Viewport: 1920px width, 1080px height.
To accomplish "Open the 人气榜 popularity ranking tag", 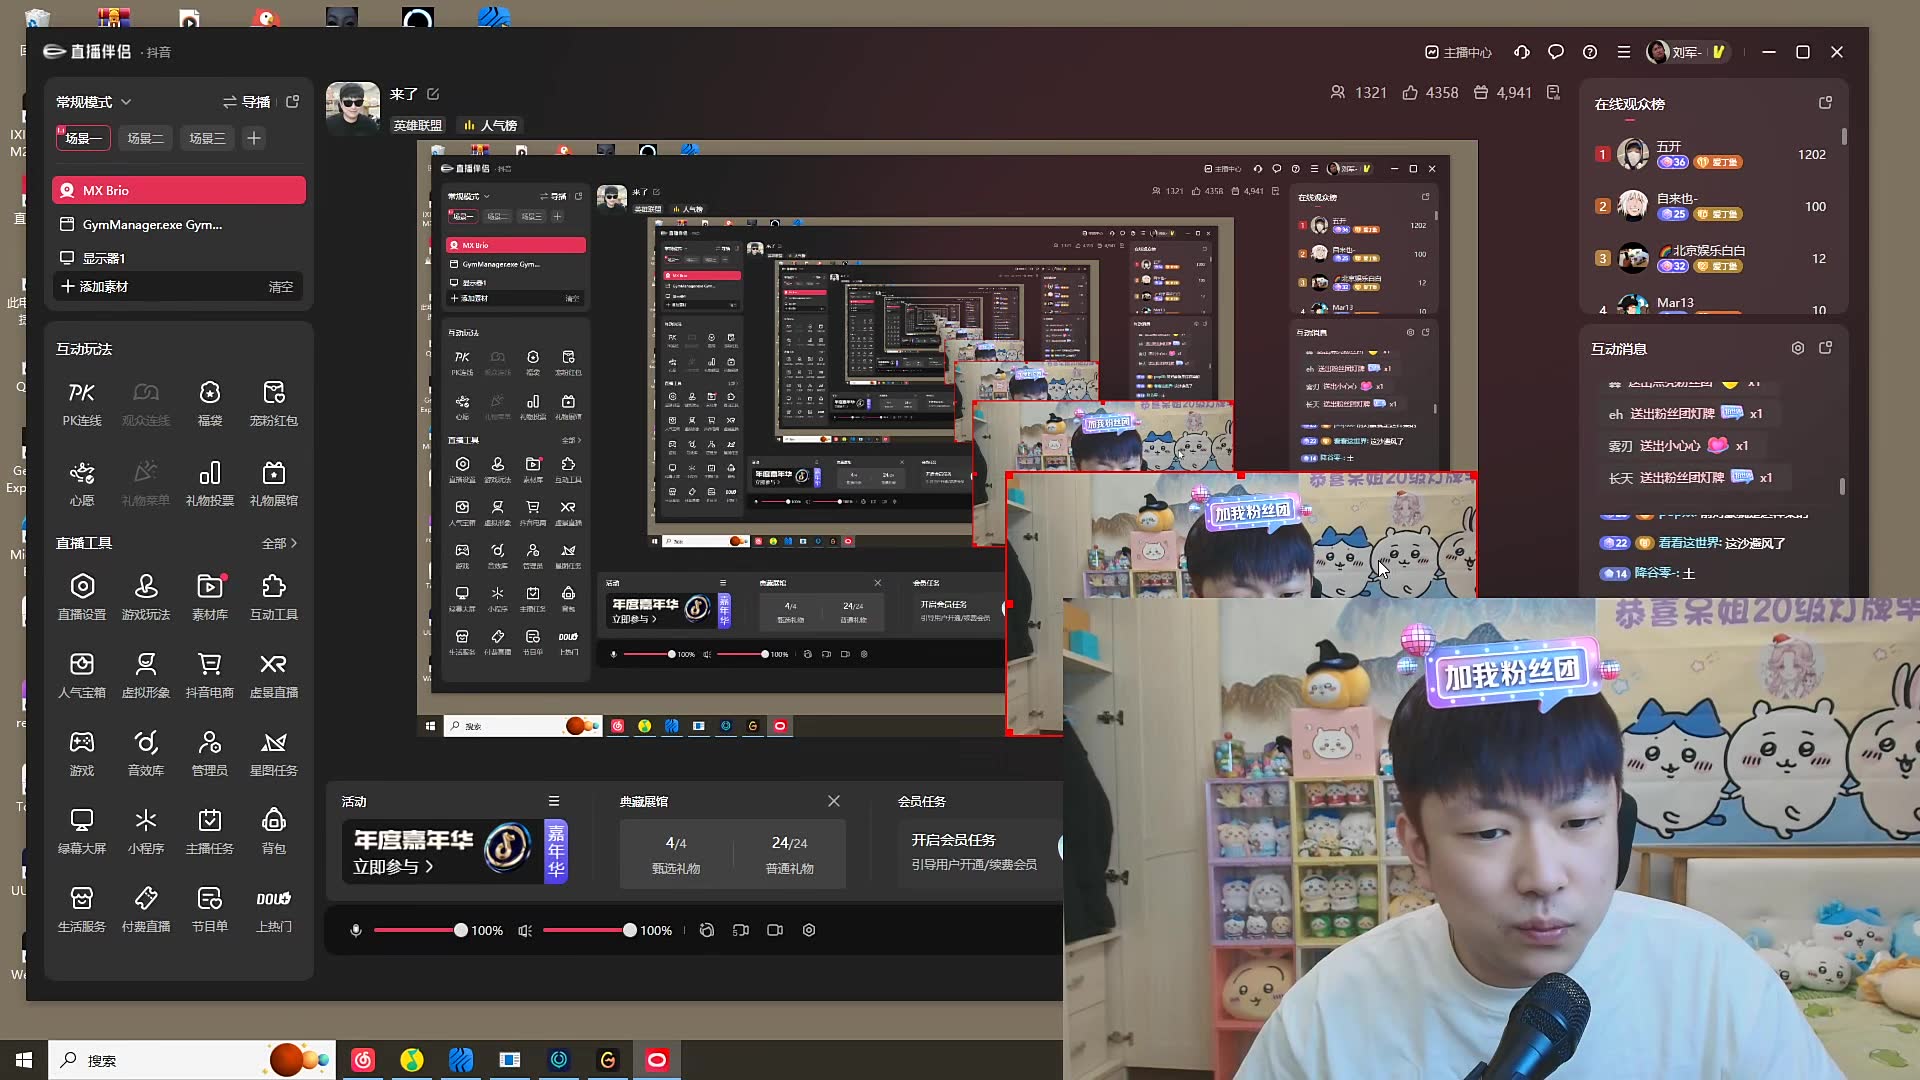I will (x=490, y=125).
